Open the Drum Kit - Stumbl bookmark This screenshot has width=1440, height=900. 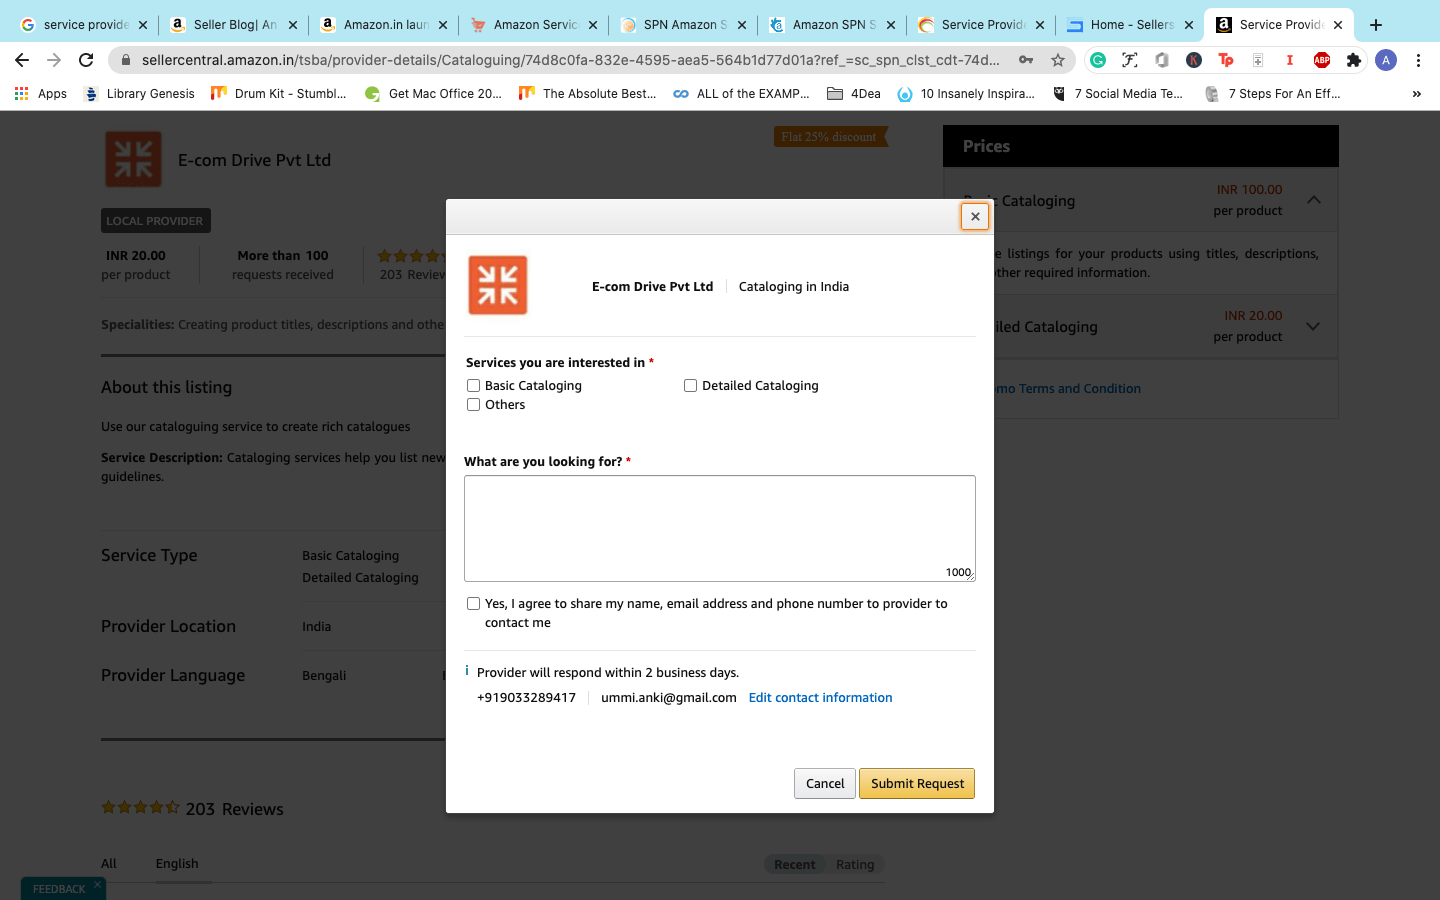click(279, 94)
